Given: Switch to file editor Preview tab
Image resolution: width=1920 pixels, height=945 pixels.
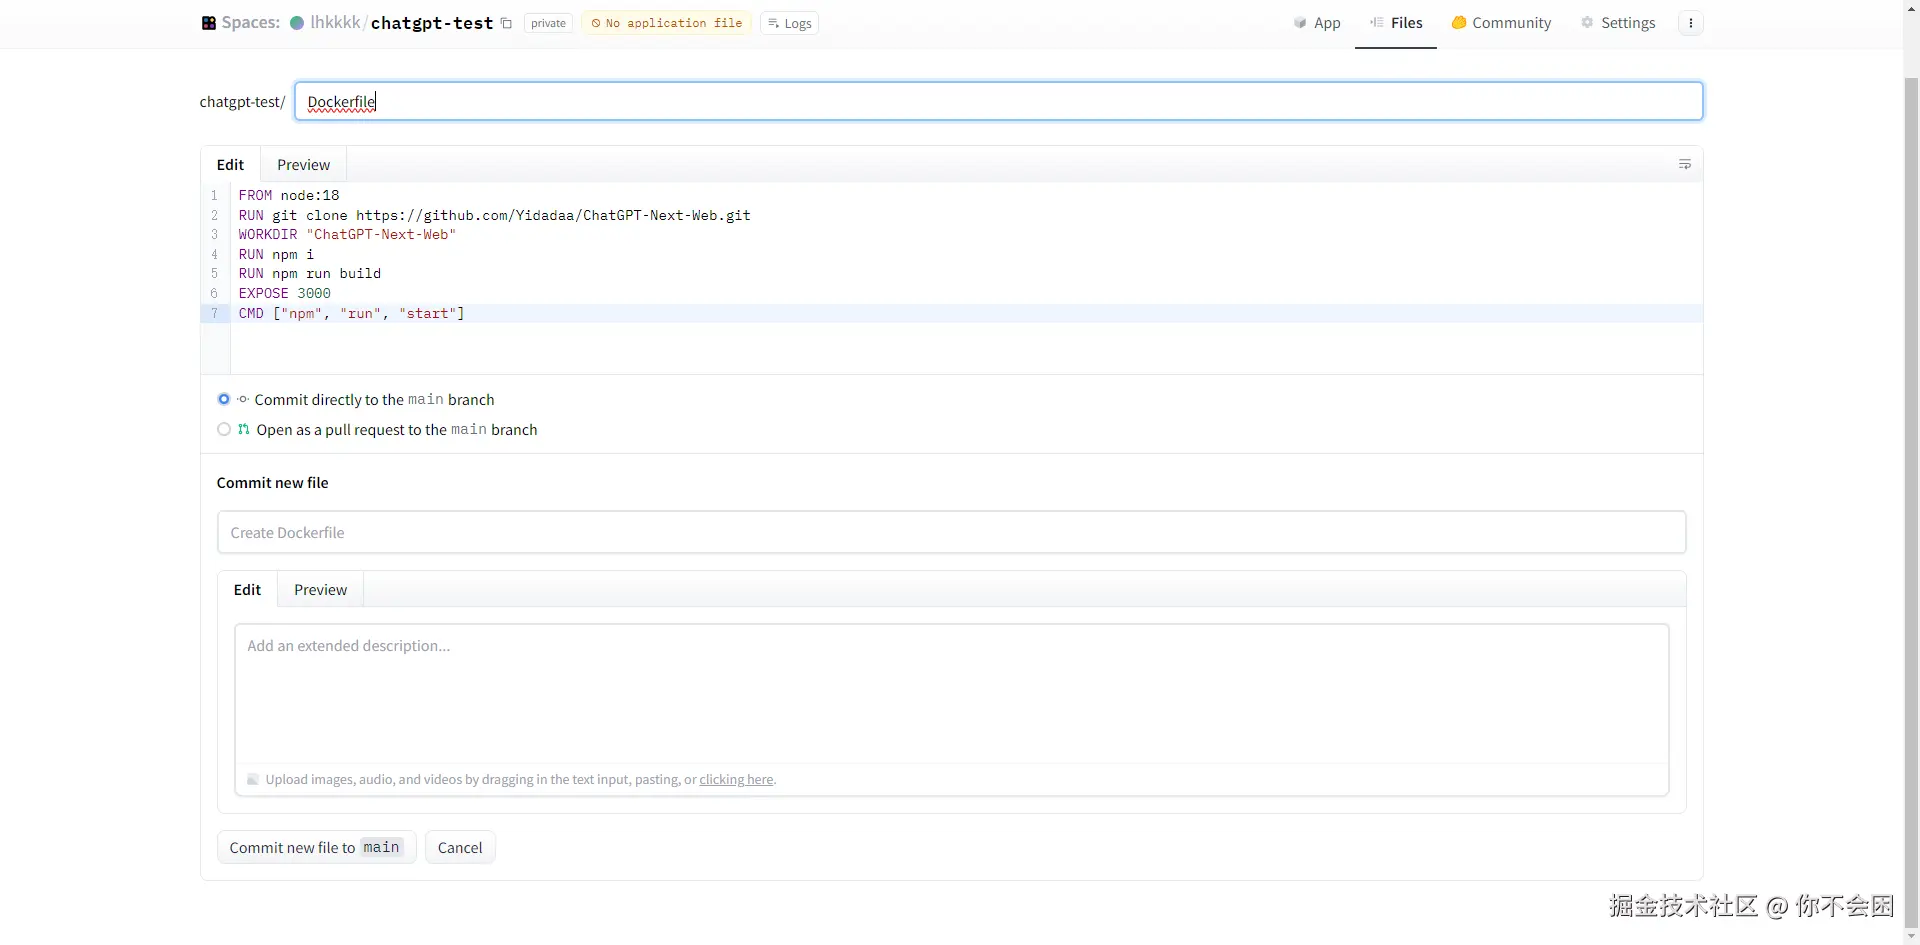Looking at the screenshot, I should coord(303,165).
